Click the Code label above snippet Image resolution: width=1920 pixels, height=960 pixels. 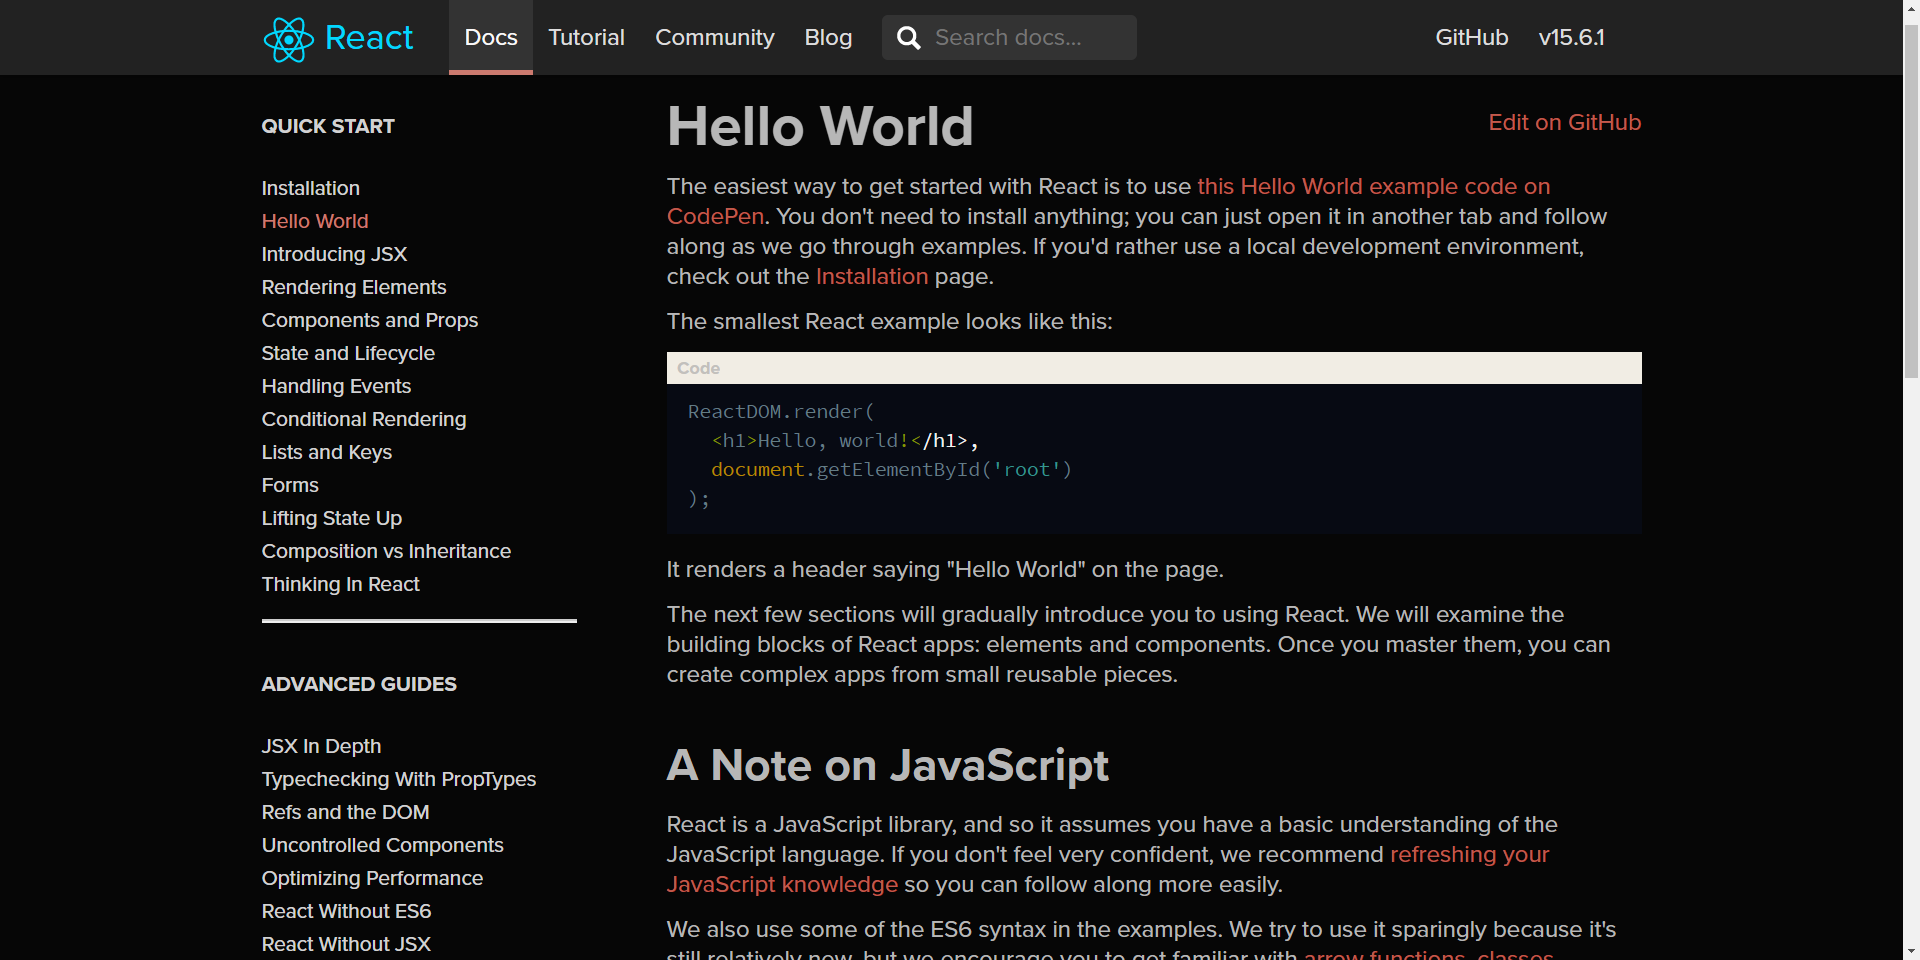698,368
